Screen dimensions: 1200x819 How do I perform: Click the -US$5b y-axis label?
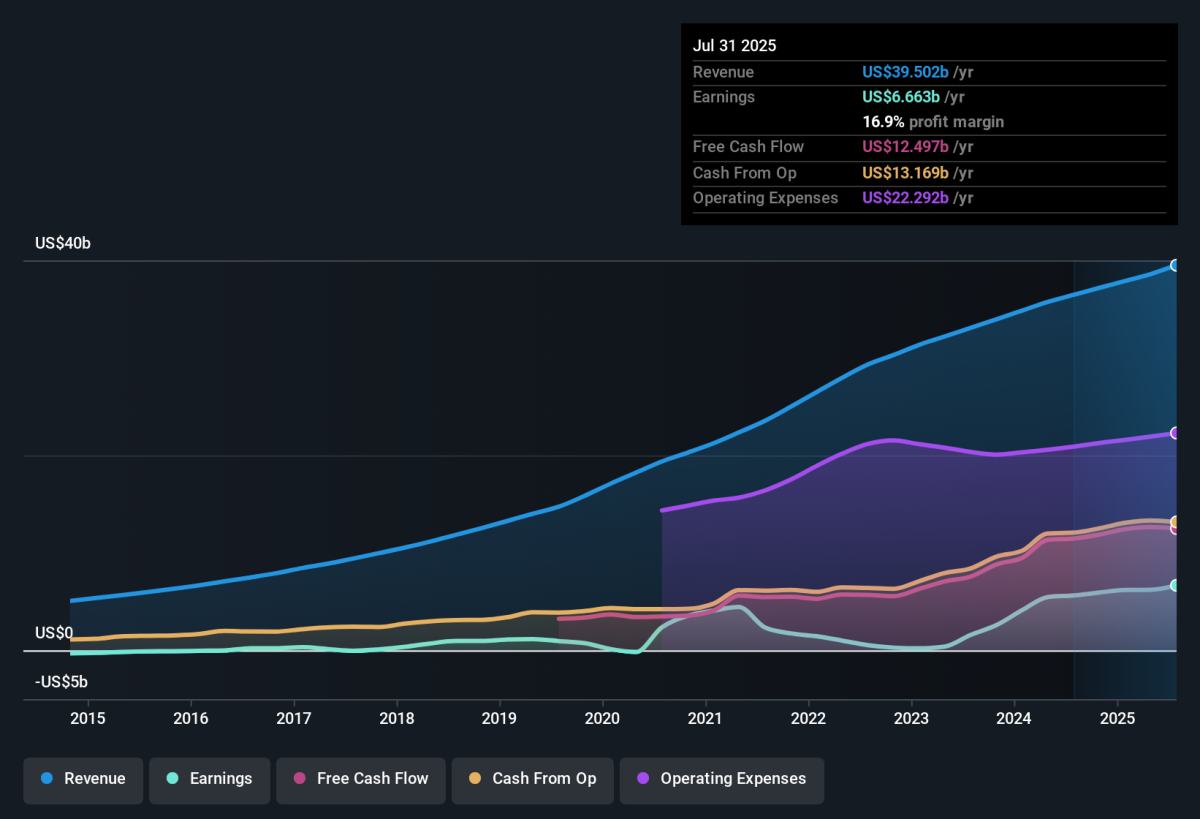(61, 682)
